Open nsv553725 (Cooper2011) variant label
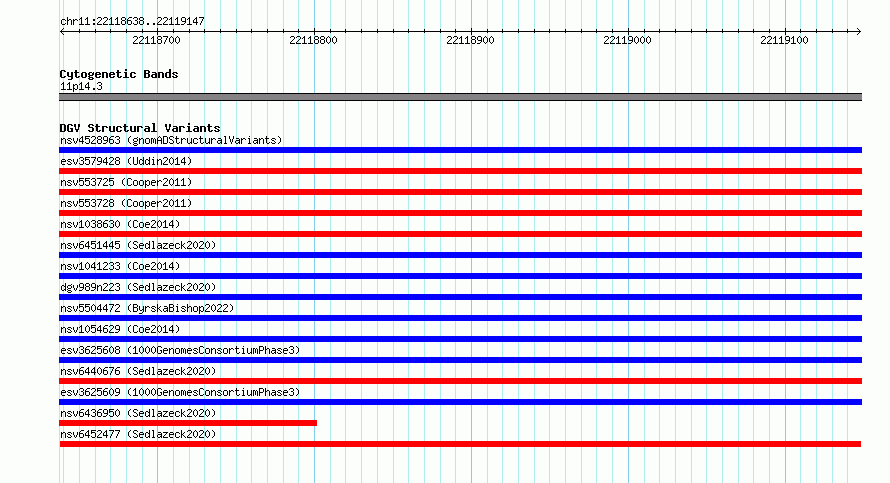The image size is (890, 483). (126, 182)
